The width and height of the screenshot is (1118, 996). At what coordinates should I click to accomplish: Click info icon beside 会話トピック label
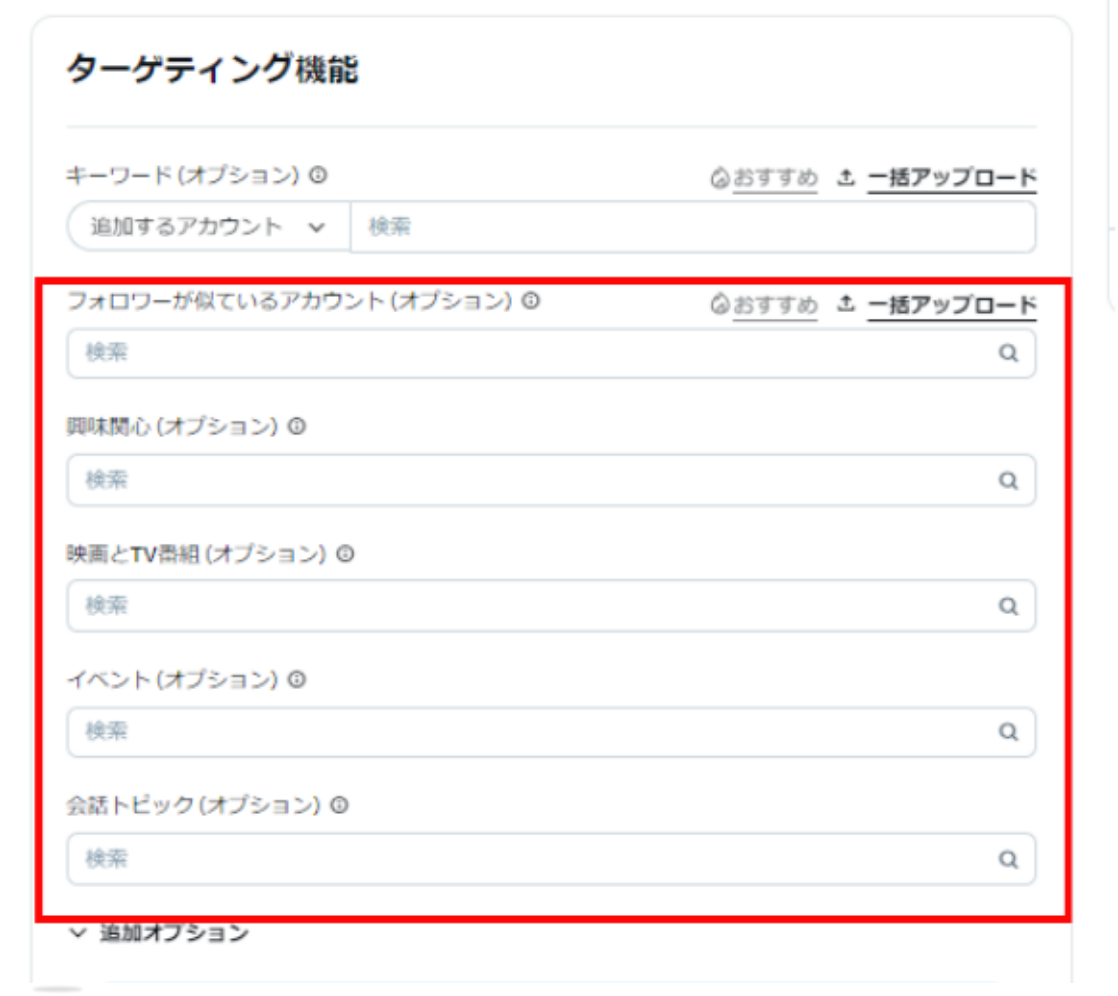click(x=339, y=805)
